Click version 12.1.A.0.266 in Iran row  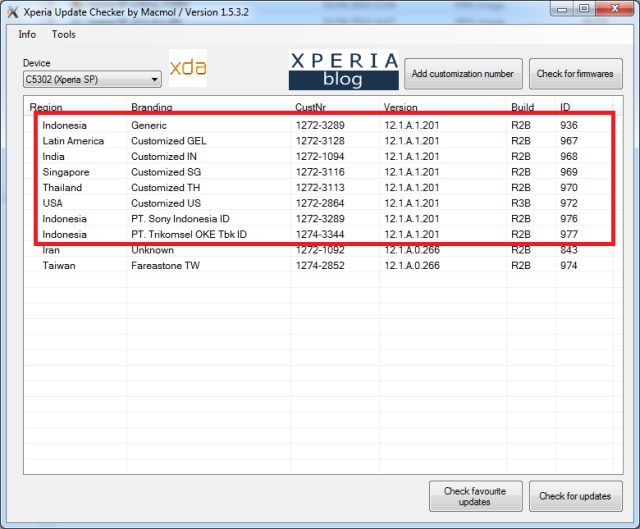(412, 250)
